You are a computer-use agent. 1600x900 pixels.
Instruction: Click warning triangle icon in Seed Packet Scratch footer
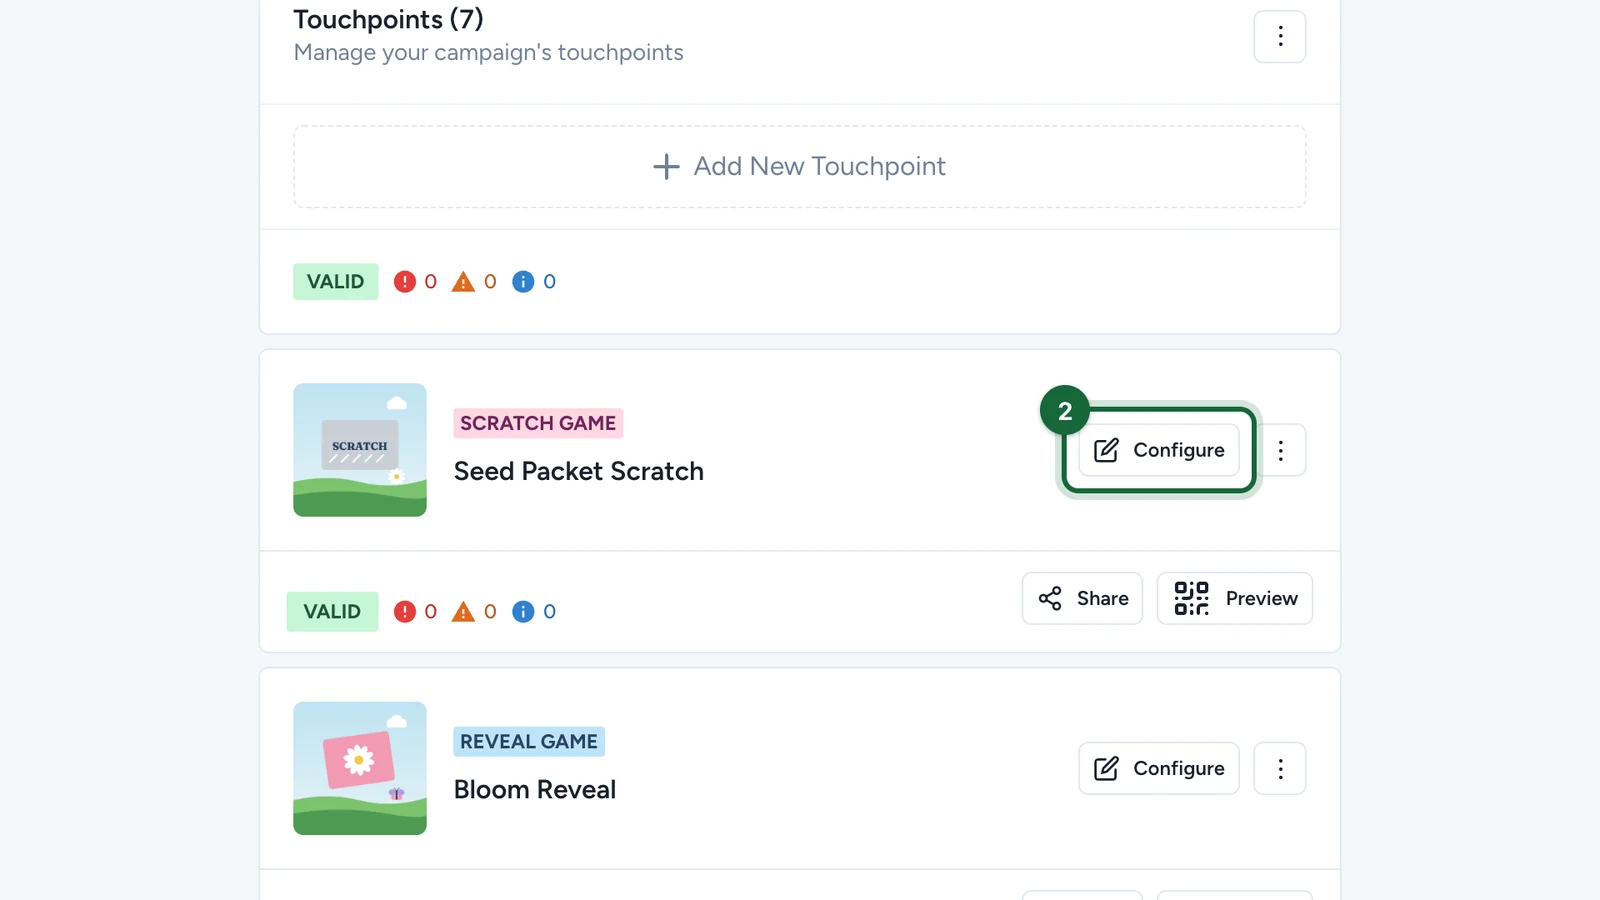463,612
